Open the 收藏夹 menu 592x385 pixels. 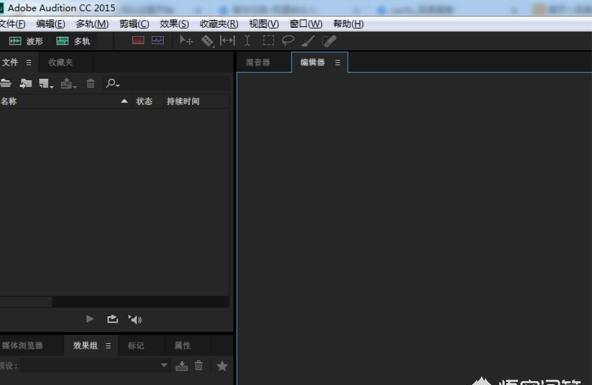[219, 24]
